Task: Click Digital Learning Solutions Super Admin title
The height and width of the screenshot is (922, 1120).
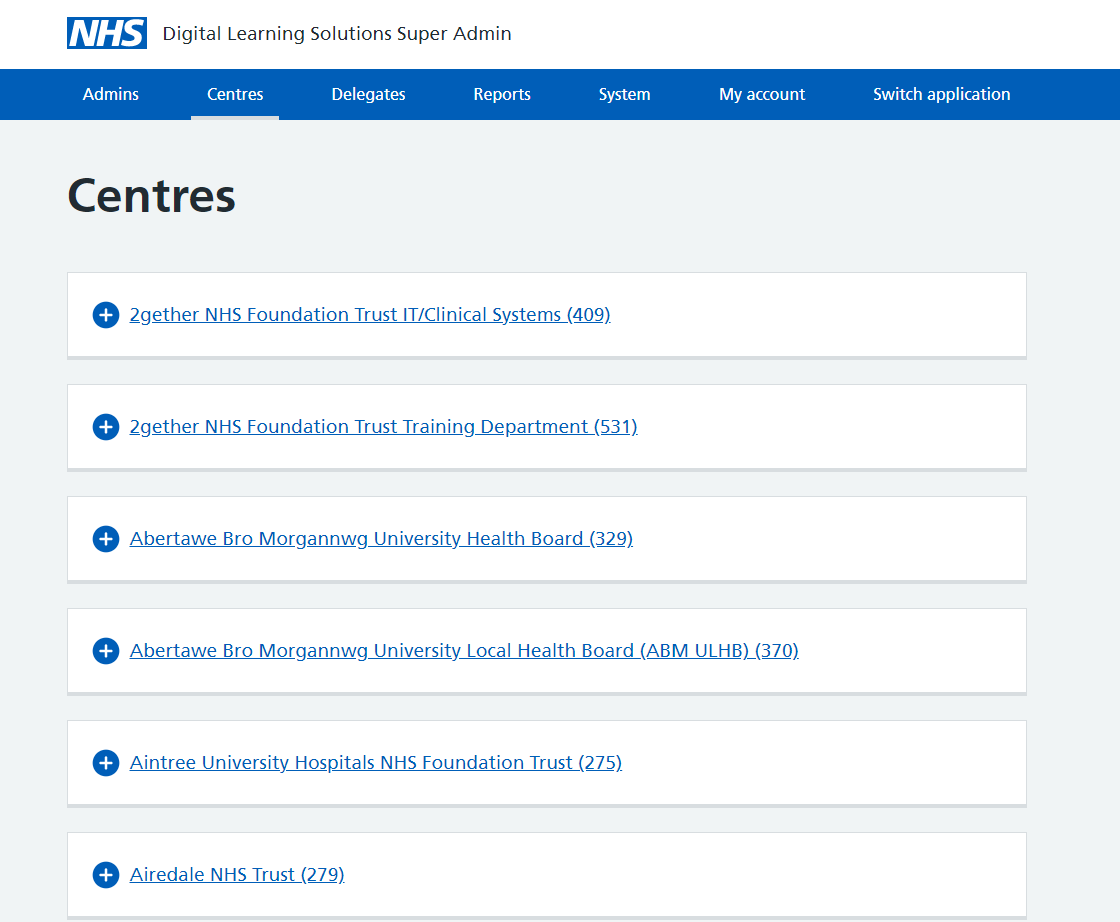Action: (337, 34)
